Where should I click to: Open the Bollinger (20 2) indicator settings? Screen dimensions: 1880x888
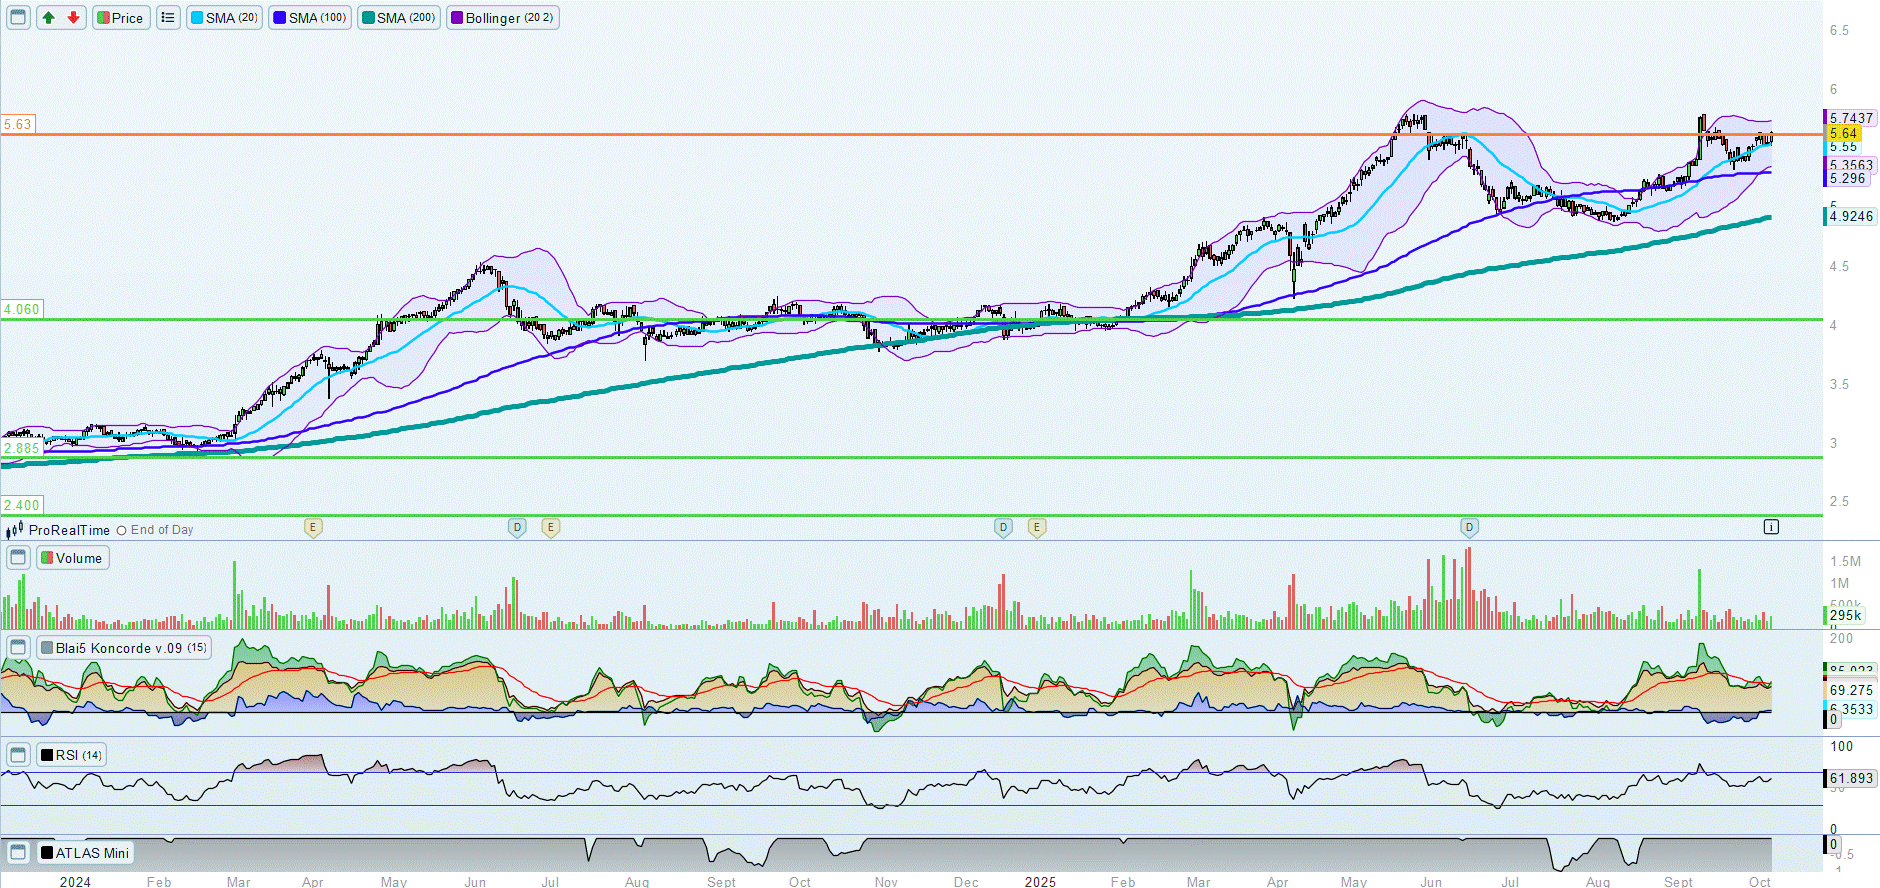tap(503, 18)
